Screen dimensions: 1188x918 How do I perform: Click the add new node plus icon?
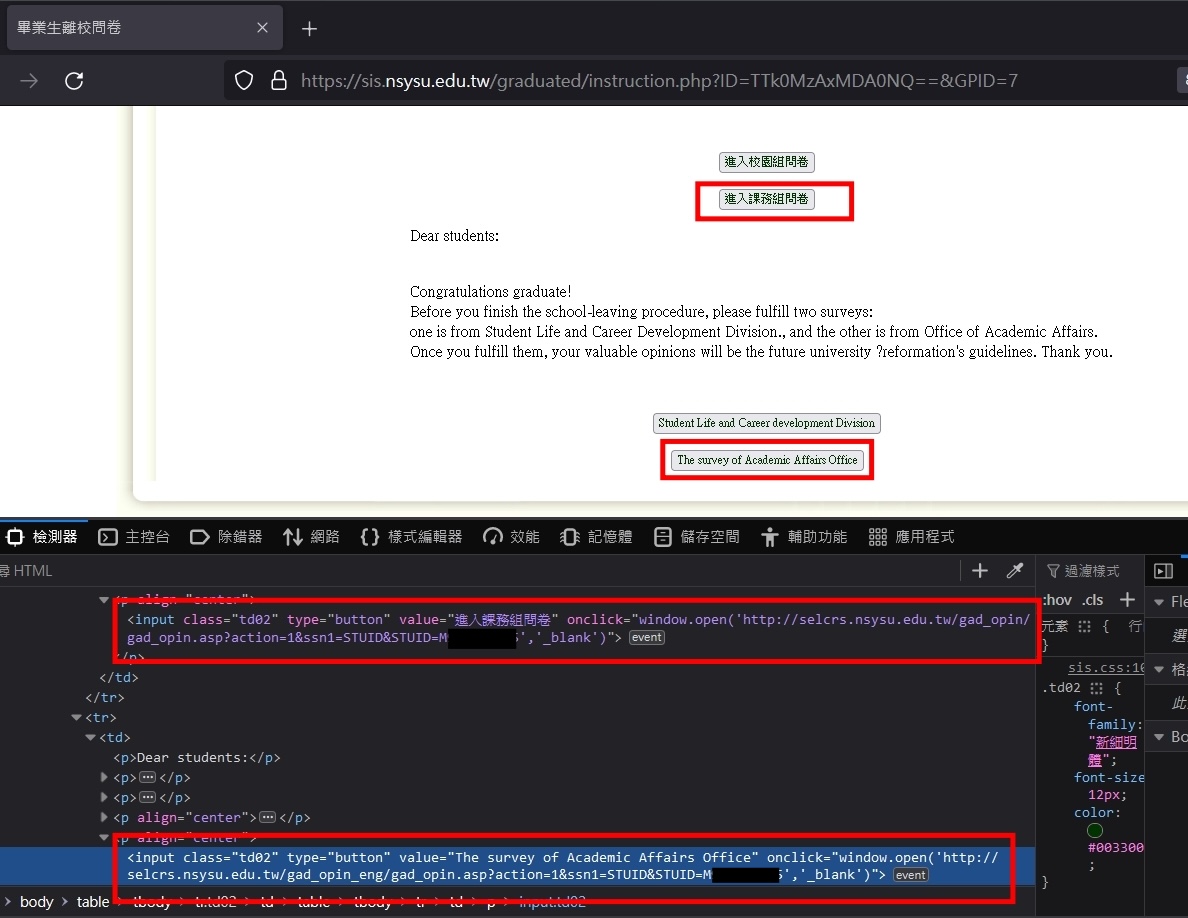[980, 570]
